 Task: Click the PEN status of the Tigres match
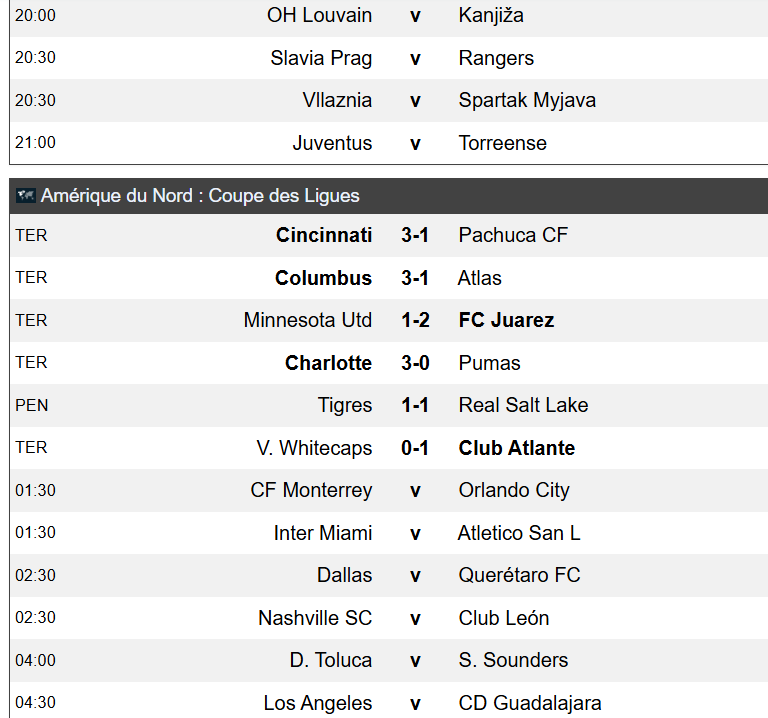[32, 406]
